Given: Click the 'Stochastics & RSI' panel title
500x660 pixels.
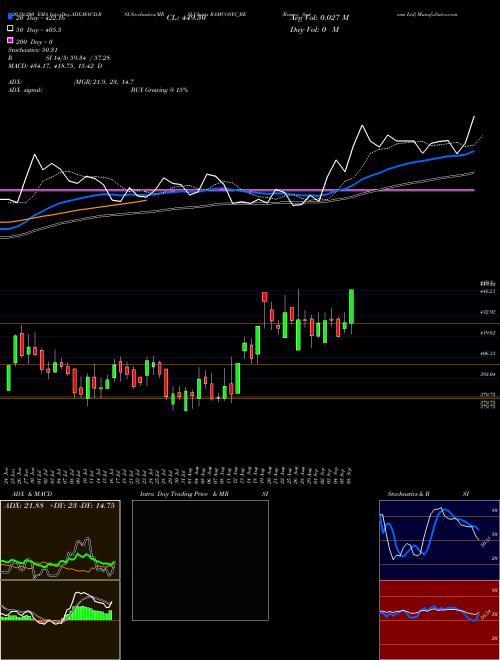Looking at the screenshot, I should point(428,494).
